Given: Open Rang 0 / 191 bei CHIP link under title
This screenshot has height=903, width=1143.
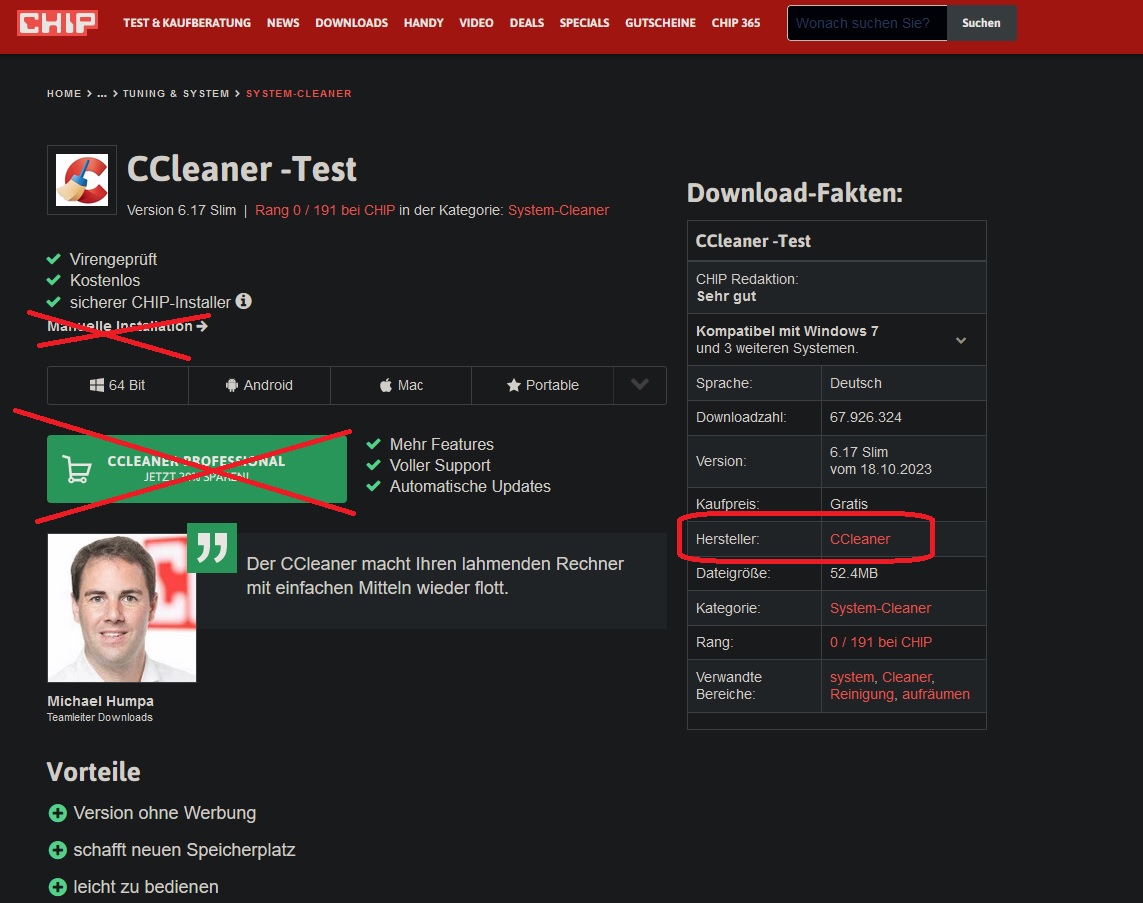Looking at the screenshot, I should pos(324,210).
